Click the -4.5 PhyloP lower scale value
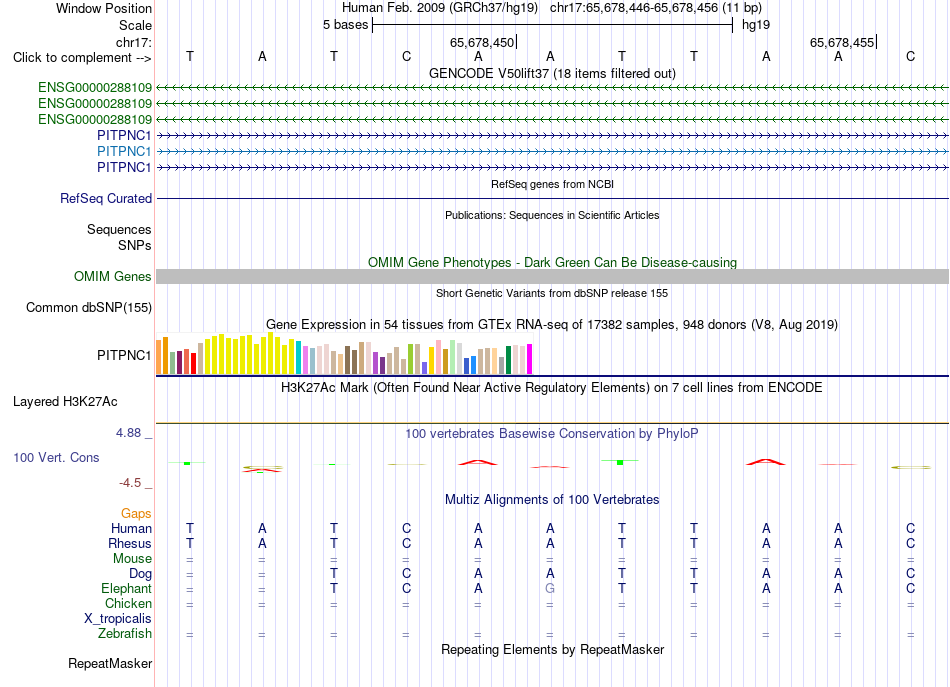 coord(130,483)
